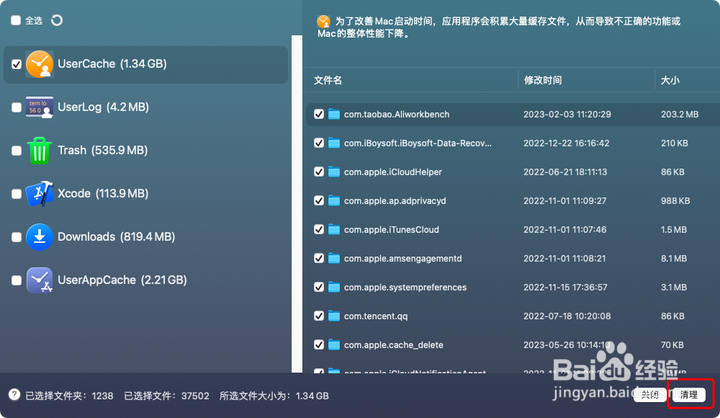Screen dimensions: 720x418
Task: Click file name com.apple.iCloudHelper
Action: pos(393,172)
